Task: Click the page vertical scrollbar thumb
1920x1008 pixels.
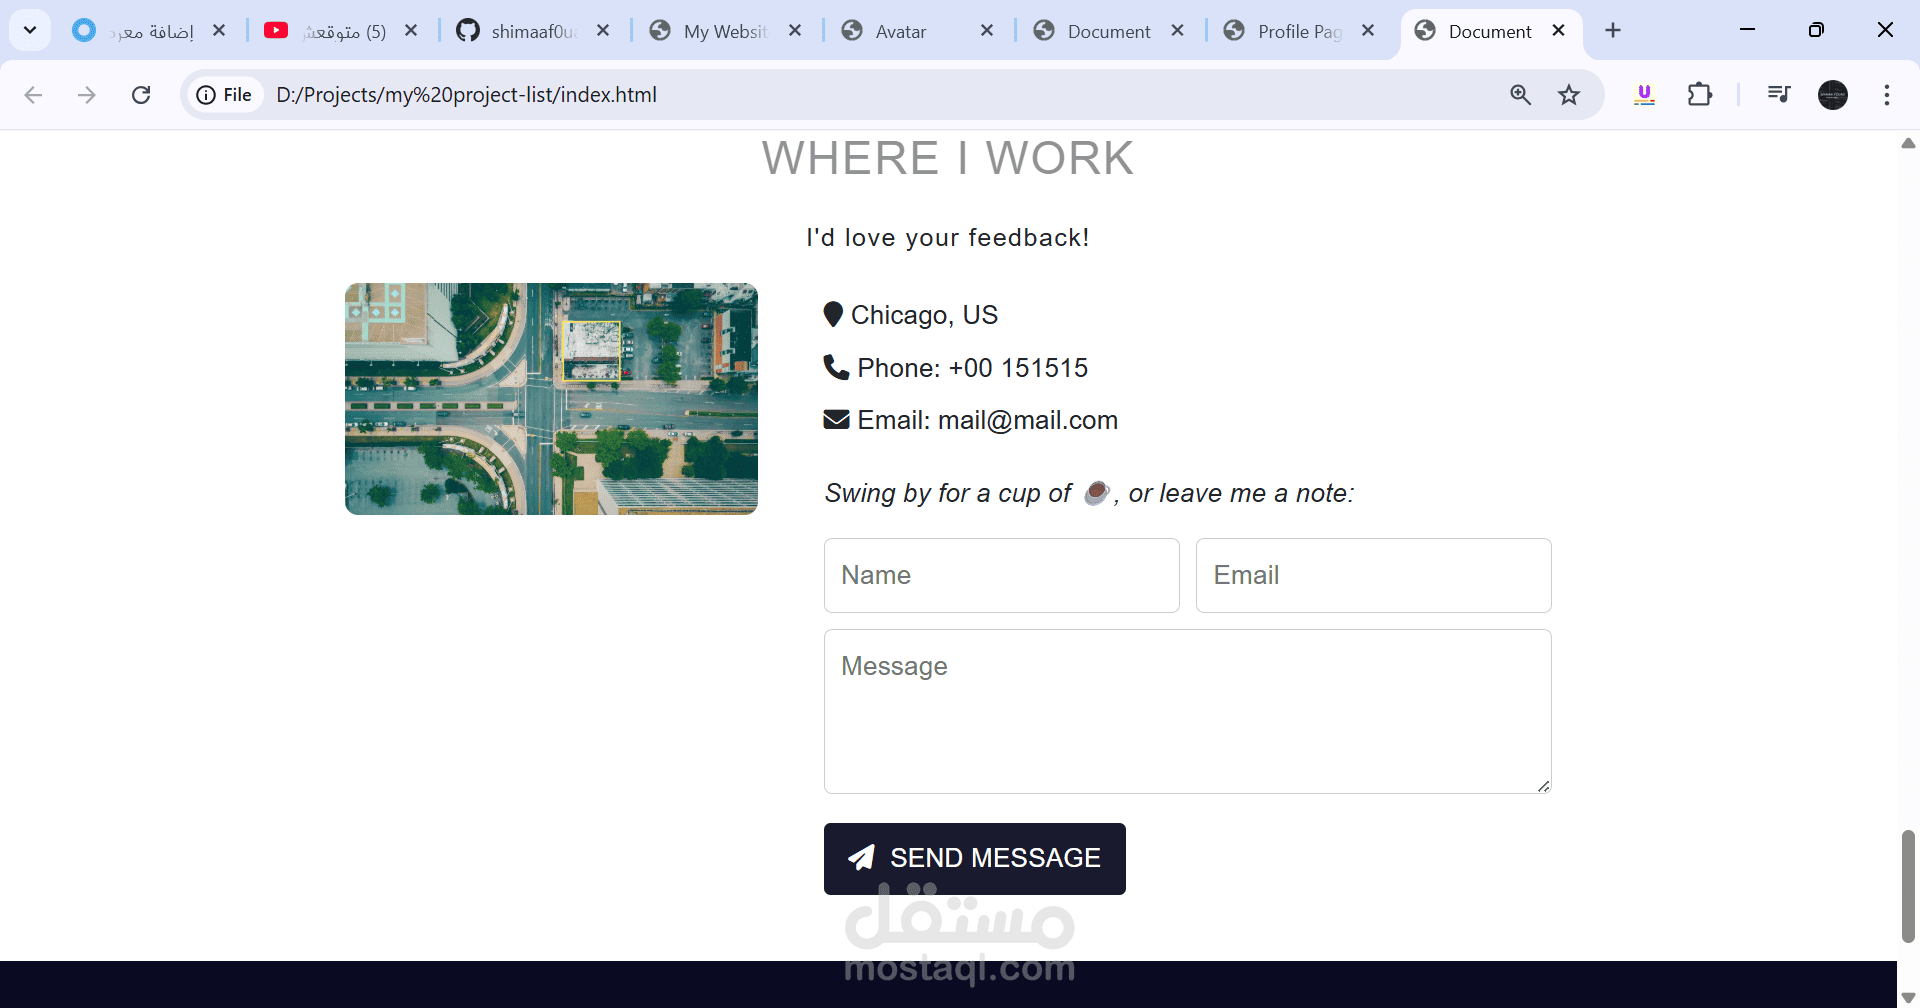Action: [x=1908, y=886]
